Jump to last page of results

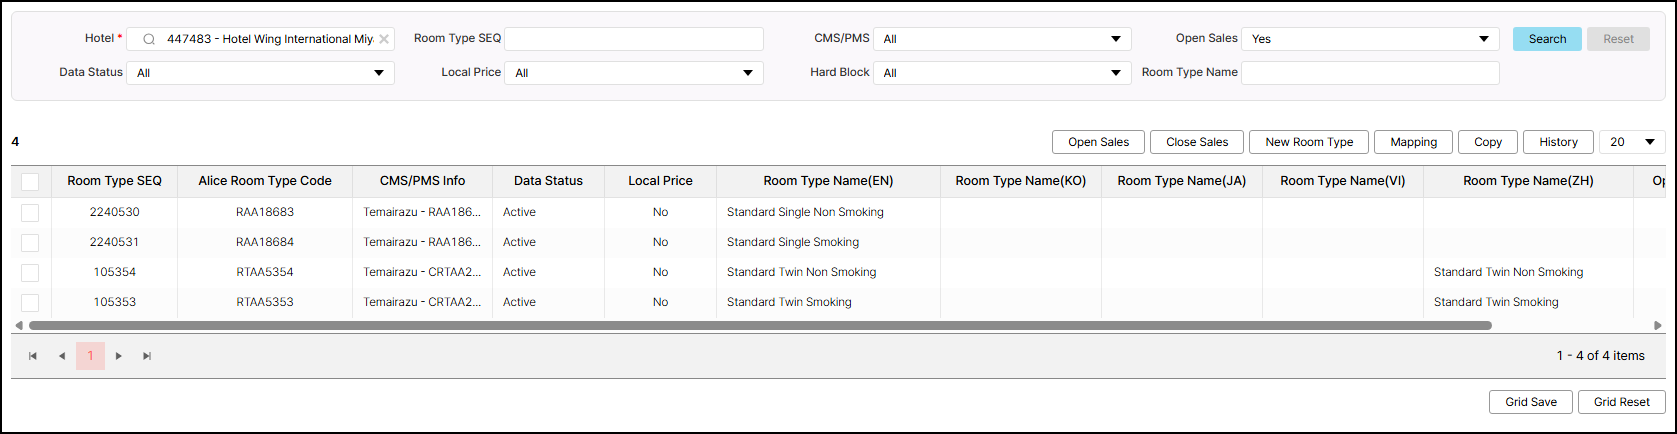pyautogui.click(x=147, y=356)
